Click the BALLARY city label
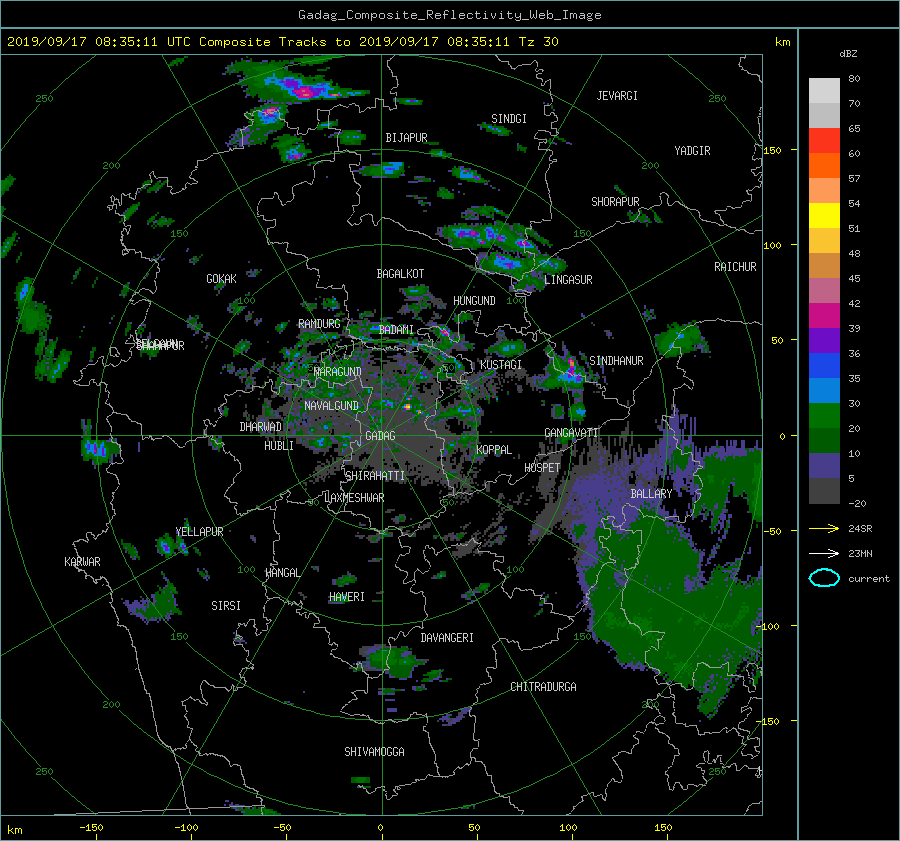 [651, 494]
